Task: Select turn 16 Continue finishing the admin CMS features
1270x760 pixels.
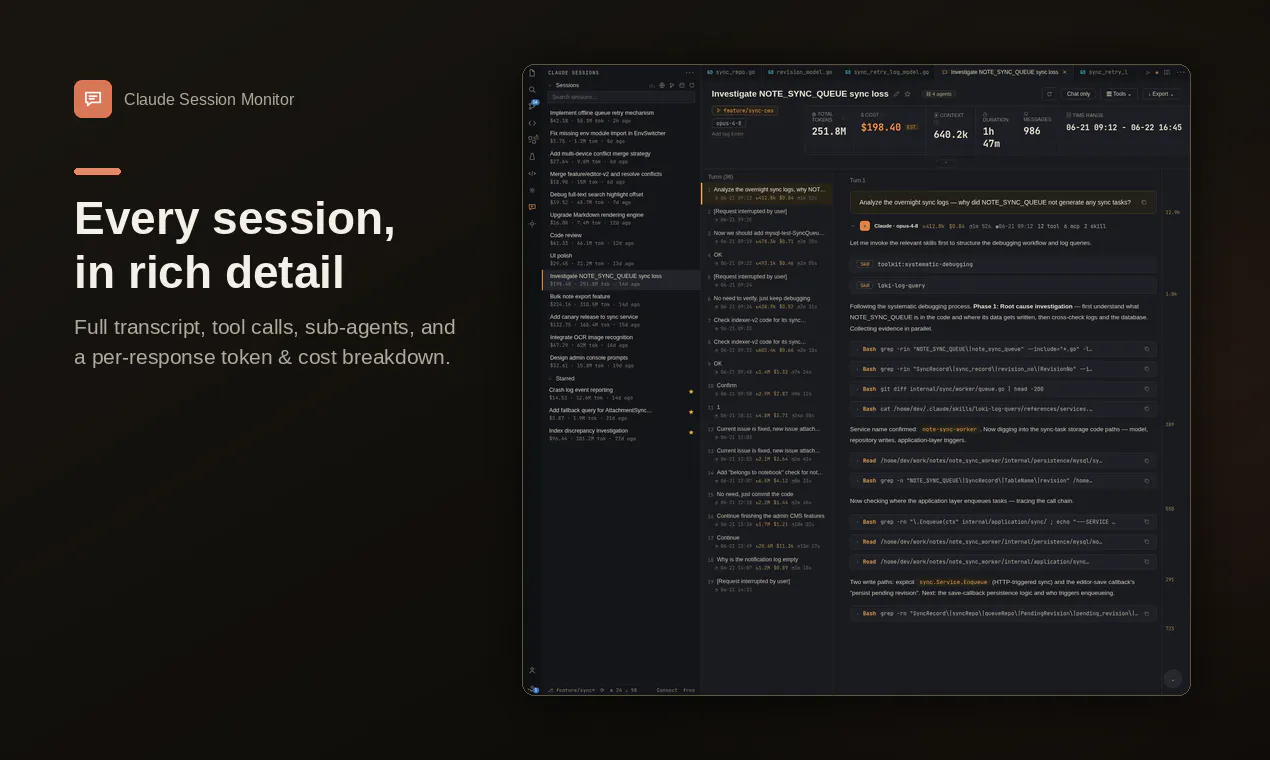Action: pyautogui.click(x=767, y=520)
